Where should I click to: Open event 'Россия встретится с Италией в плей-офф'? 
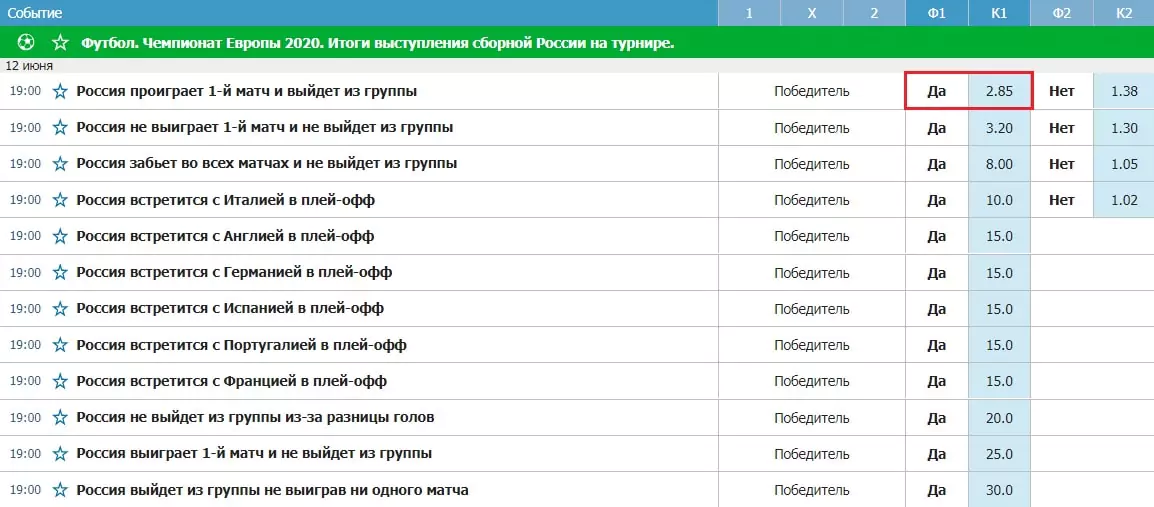(226, 200)
